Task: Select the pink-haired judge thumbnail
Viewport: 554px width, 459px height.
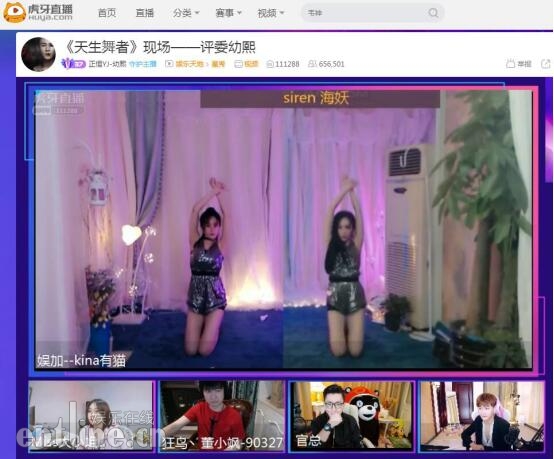Action: coord(481,416)
